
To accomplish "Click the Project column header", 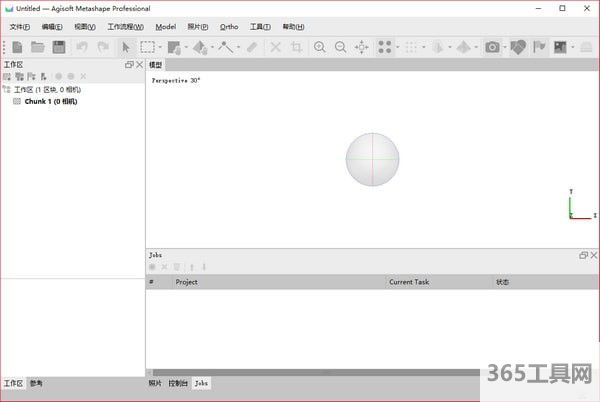I will pos(186,282).
